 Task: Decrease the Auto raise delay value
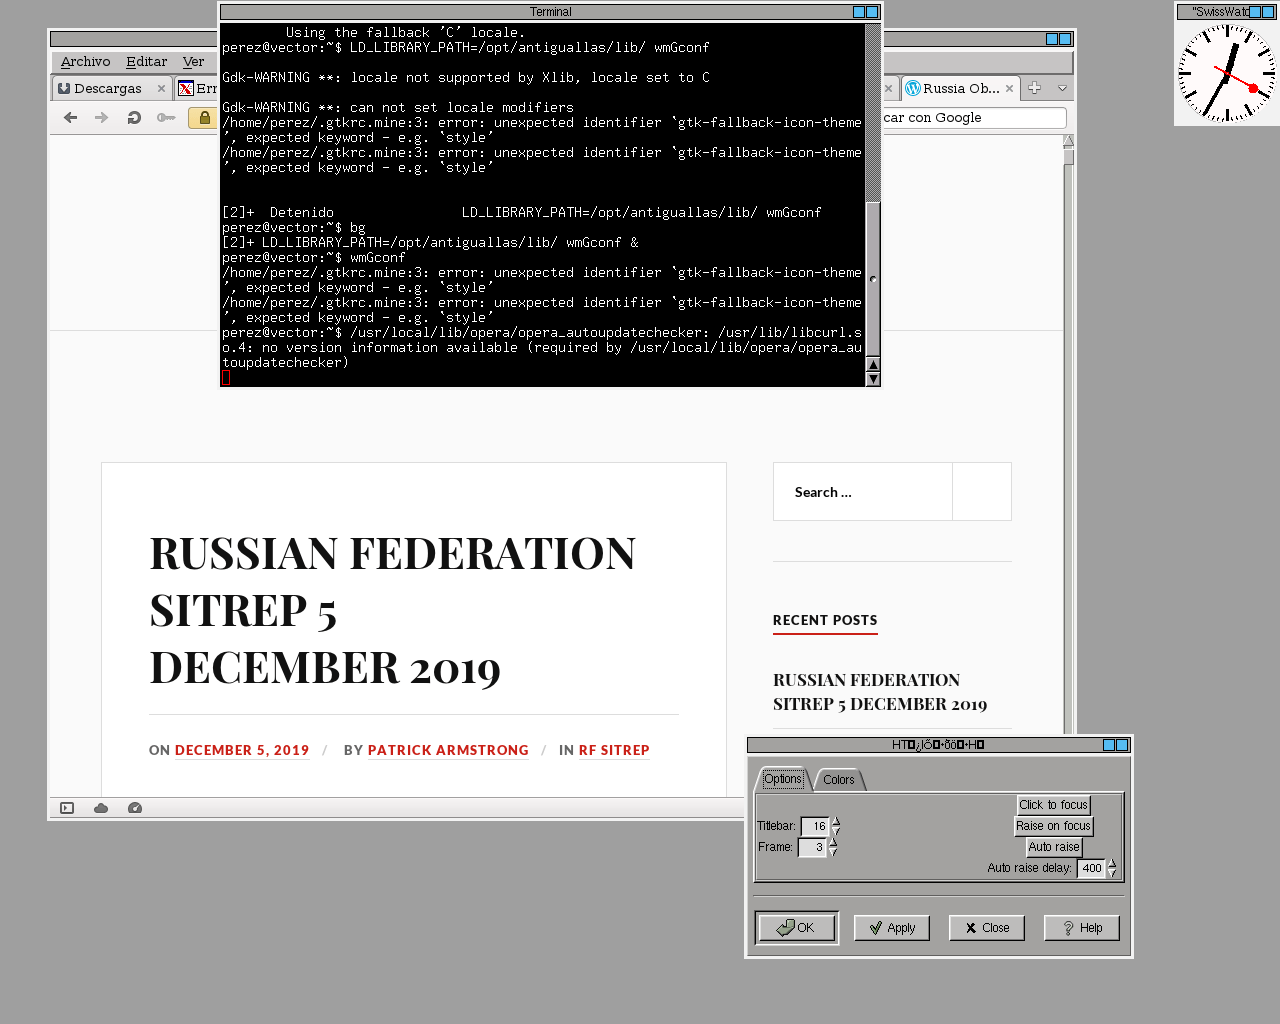[1112, 873]
